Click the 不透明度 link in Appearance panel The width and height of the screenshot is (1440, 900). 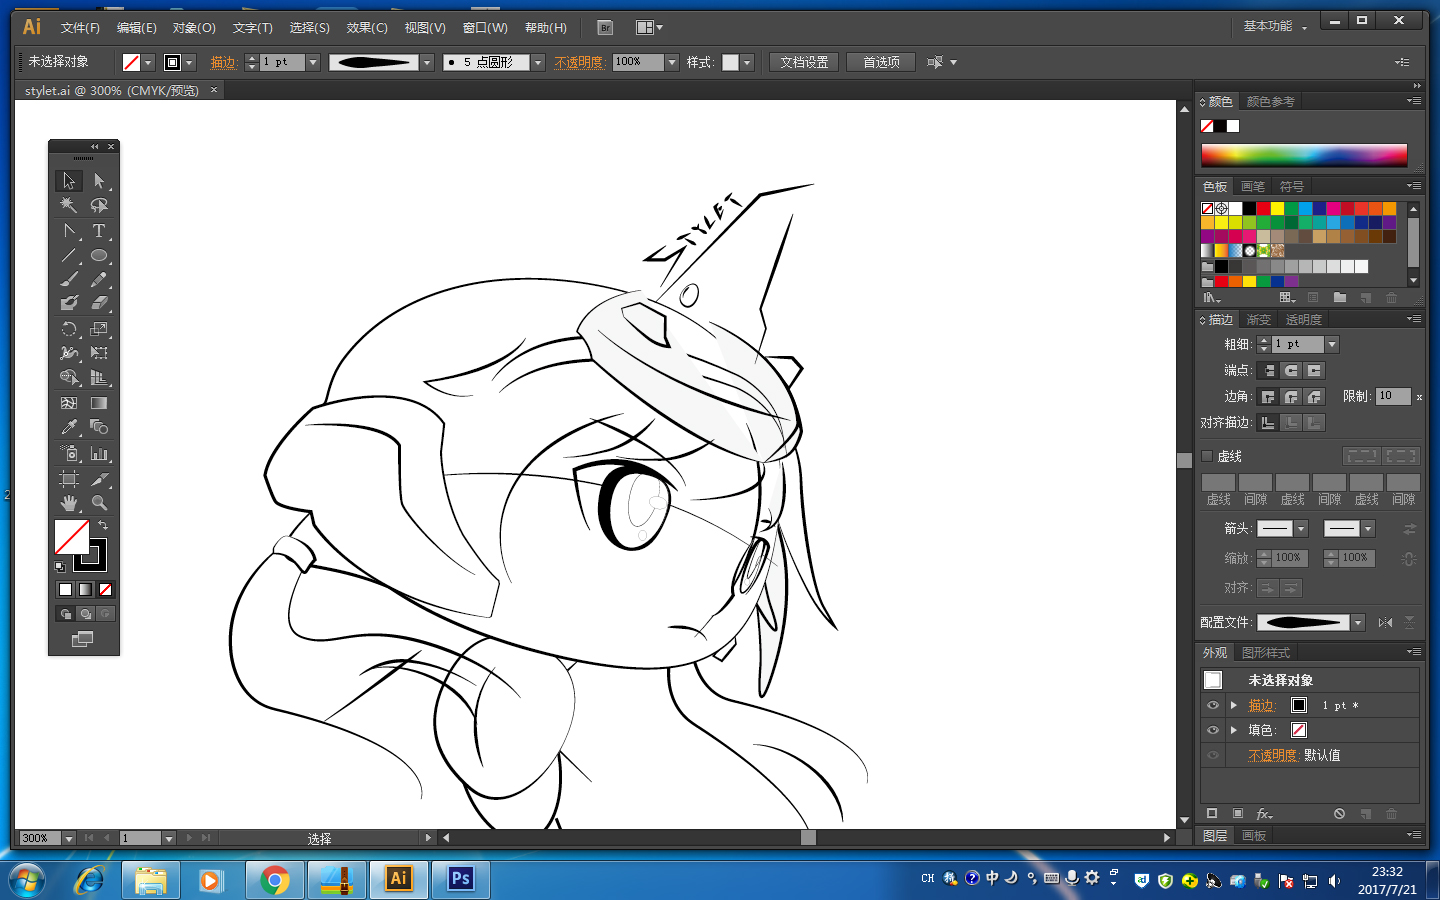tap(1272, 755)
